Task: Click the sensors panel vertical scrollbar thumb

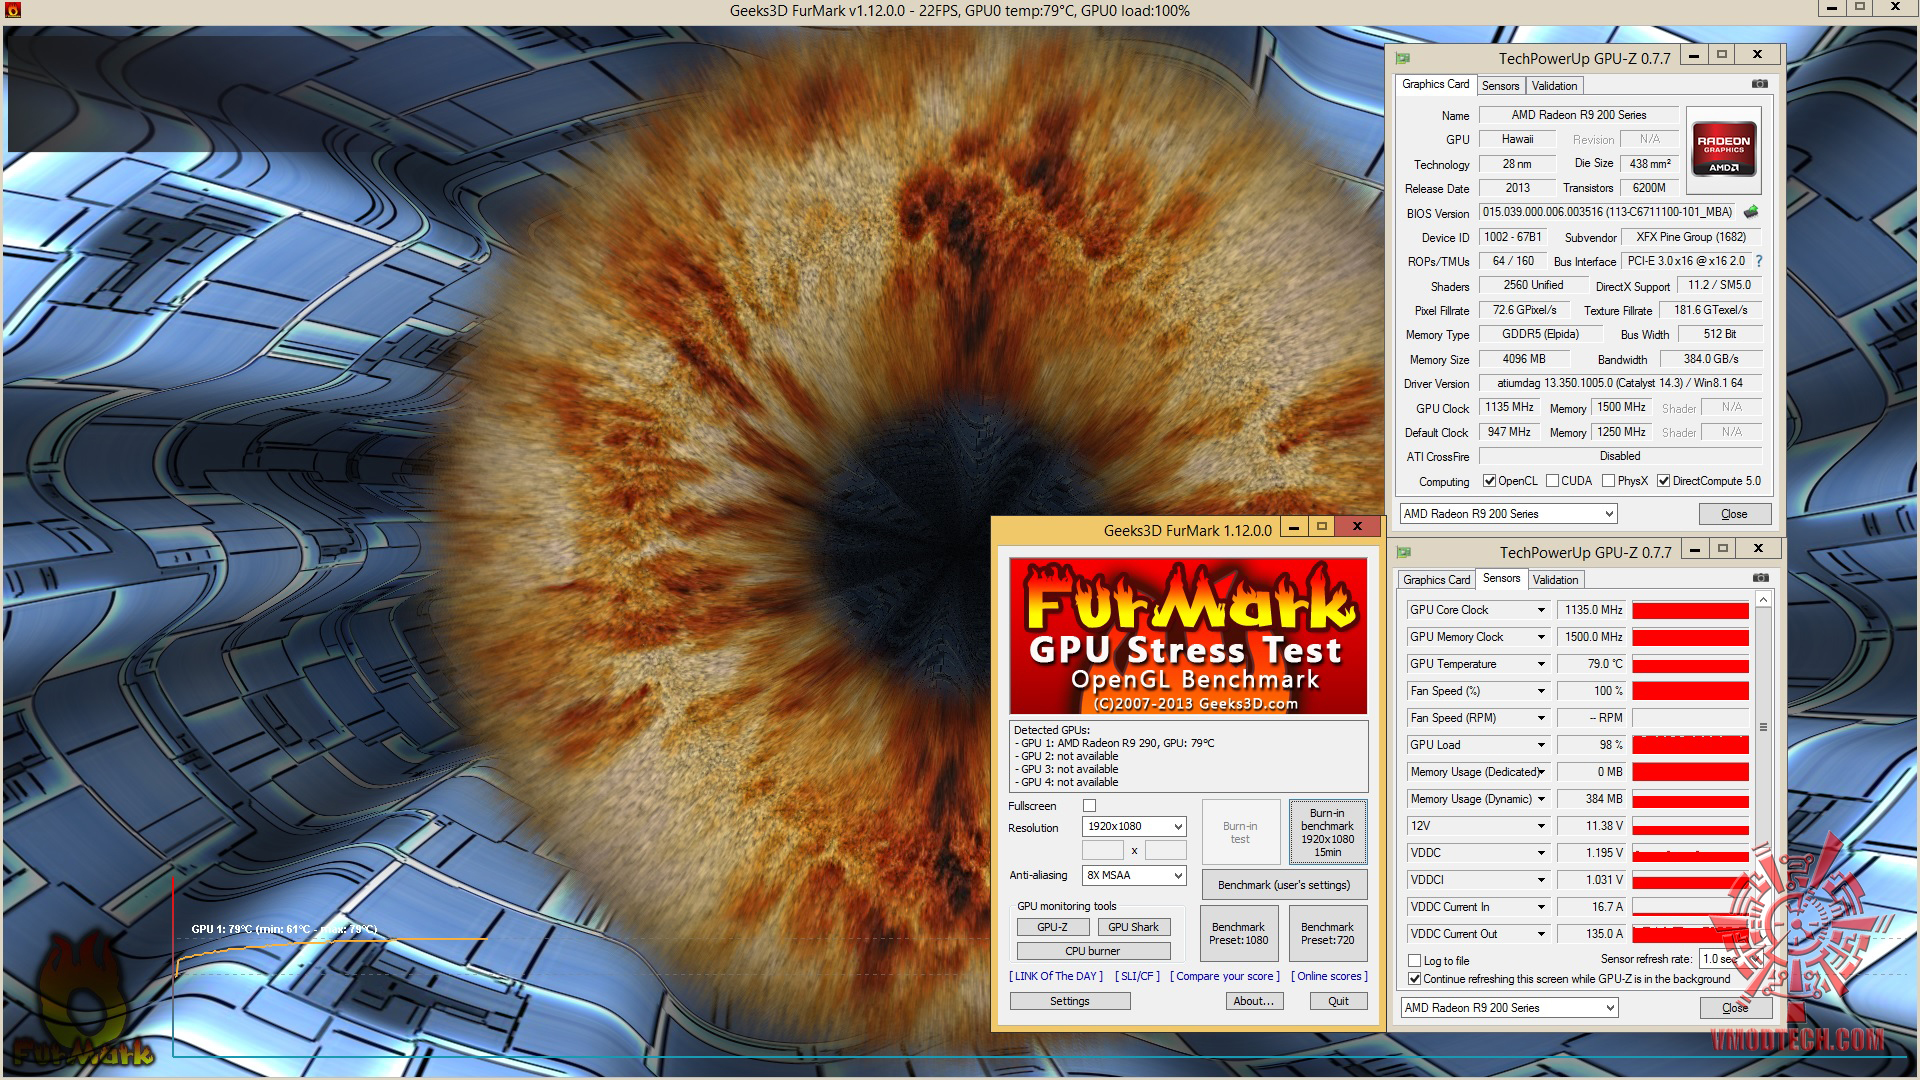Action: coord(1763,727)
